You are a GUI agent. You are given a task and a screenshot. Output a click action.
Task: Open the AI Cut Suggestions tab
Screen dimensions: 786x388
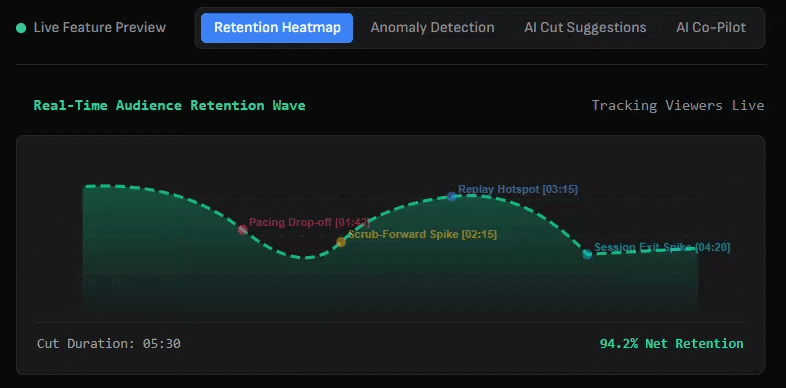tap(585, 28)
